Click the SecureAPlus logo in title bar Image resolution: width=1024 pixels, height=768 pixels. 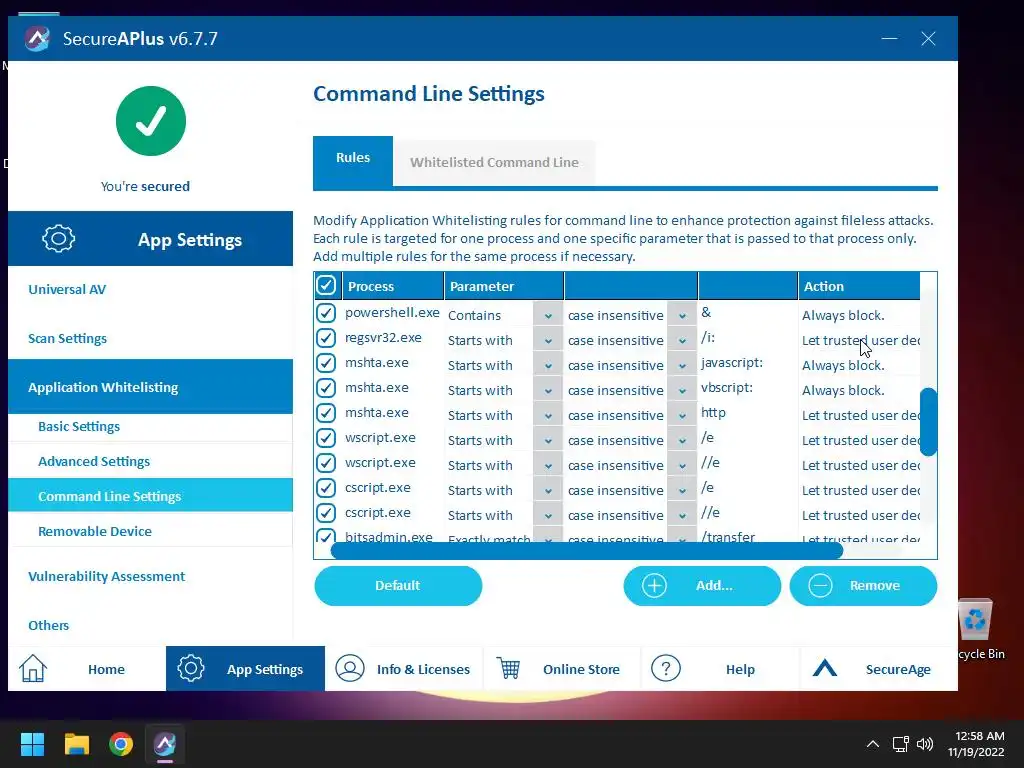(x=37, y=39)
